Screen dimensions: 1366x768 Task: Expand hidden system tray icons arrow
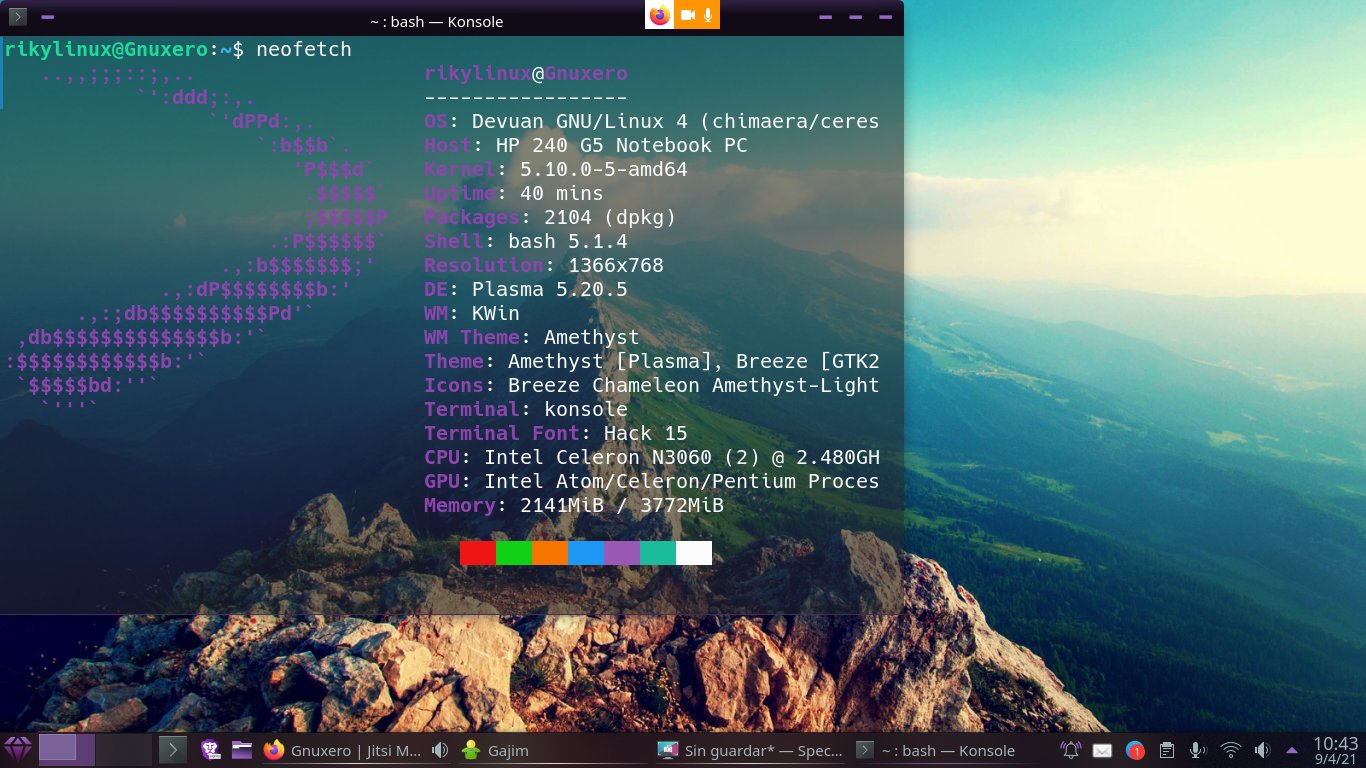[x=1292, y=750]
